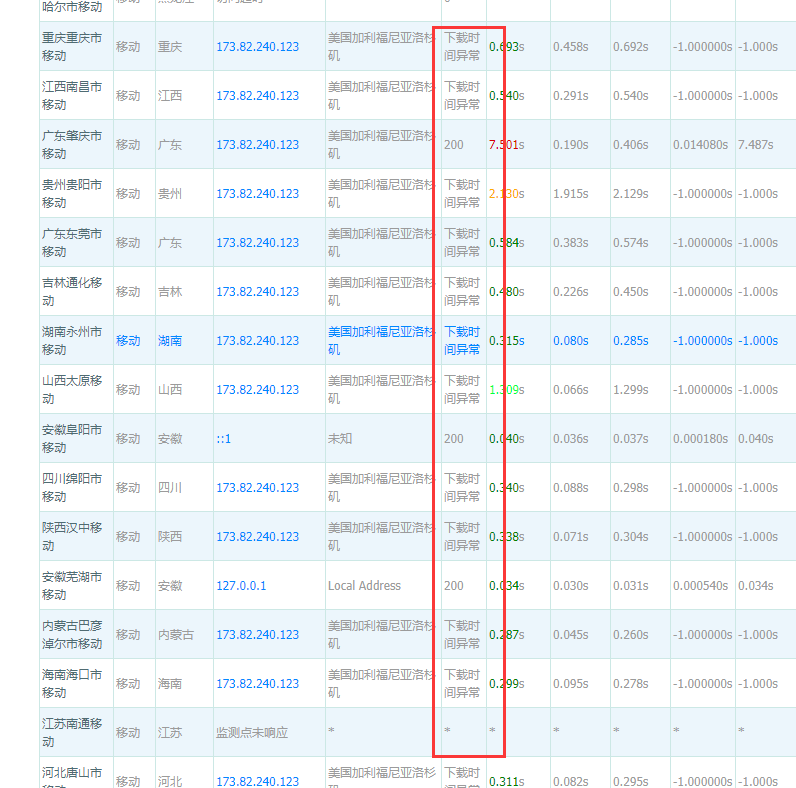Click the 0.080s value in 湖南 row
796x788 pixels.
click(x=571, y=341)
